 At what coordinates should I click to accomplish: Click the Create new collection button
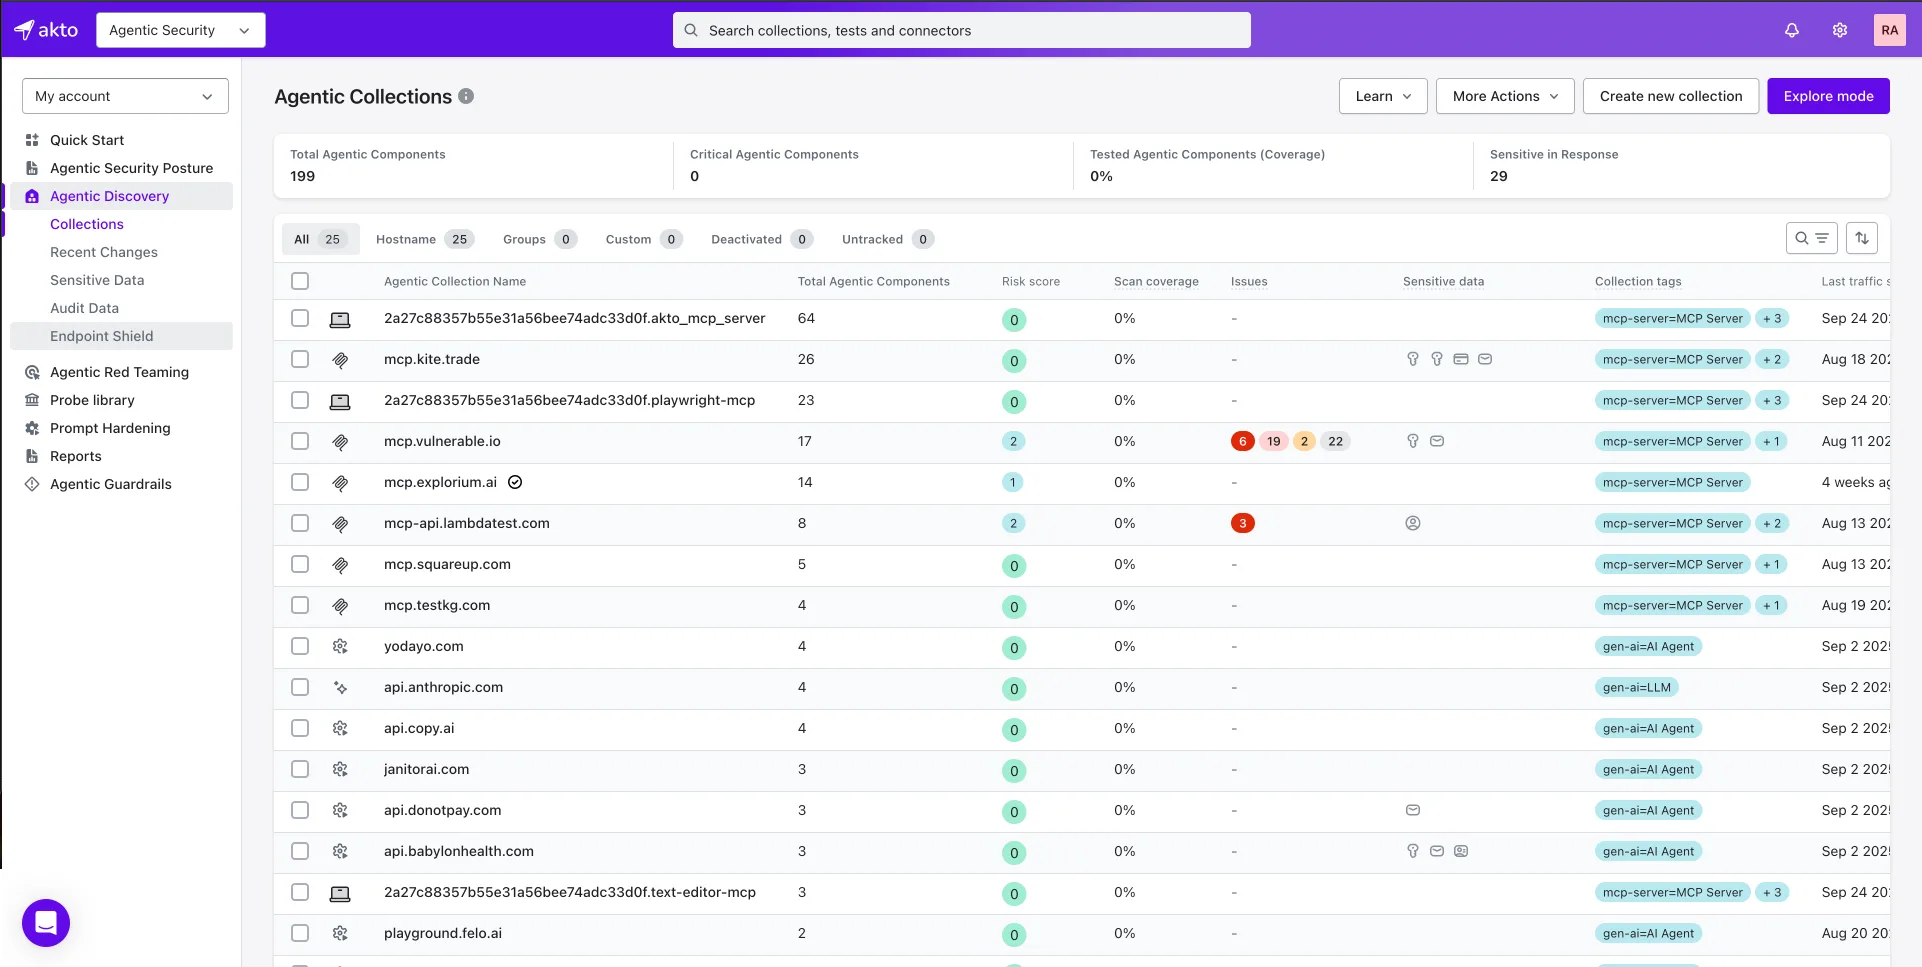coord(1670,96)
